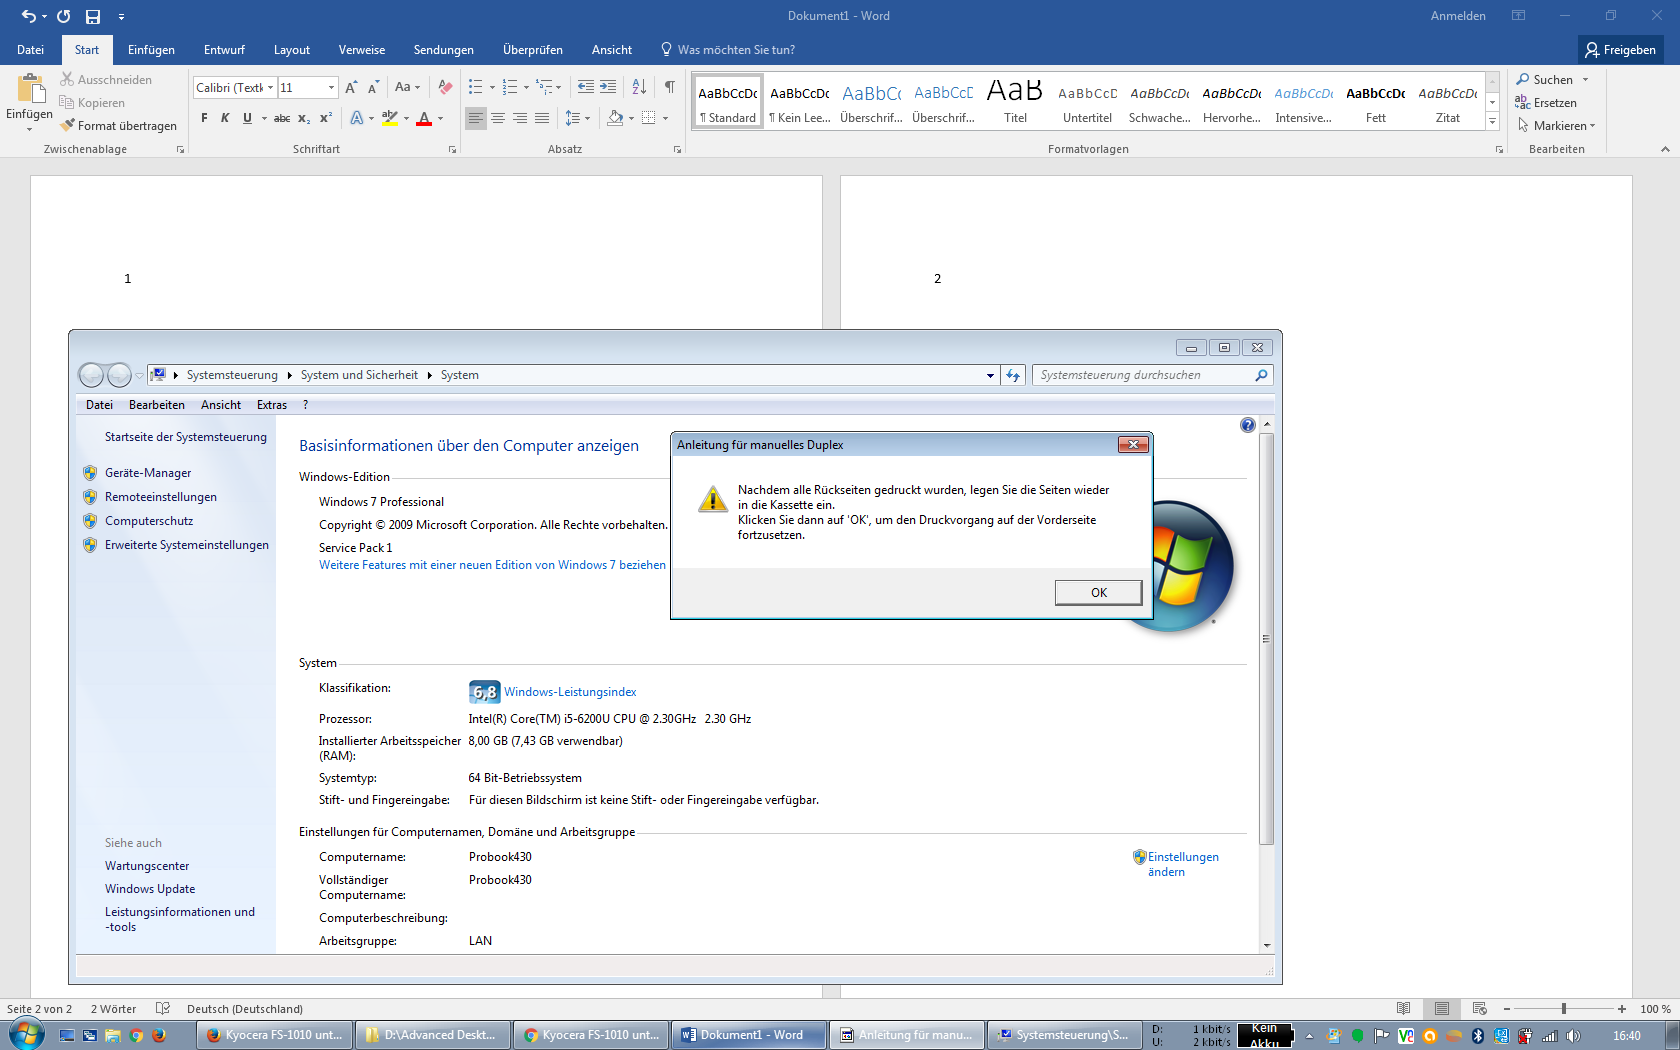Screen dimensions: 1680x1050
Task: Open the Einfügen ribbon tab
Action: [x=151, y=50]
